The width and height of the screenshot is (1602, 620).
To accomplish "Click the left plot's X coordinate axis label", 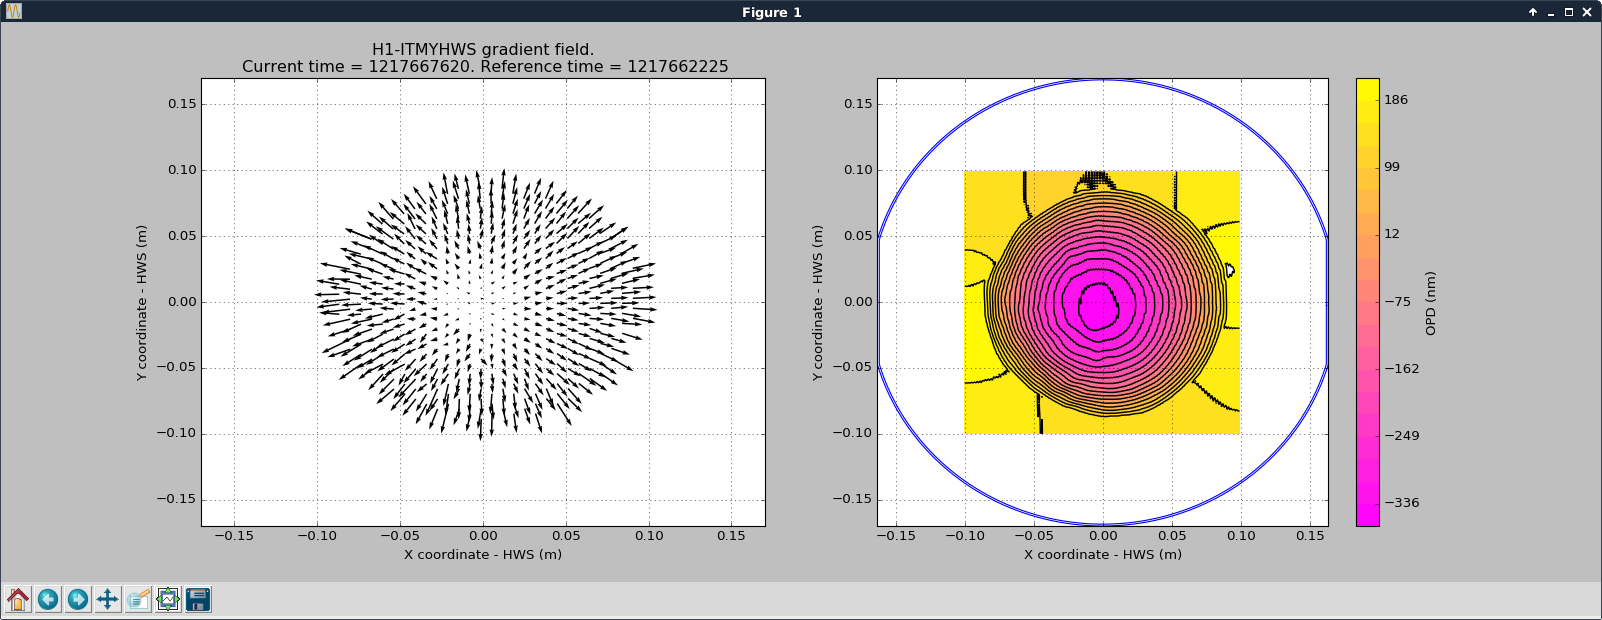I will pos(483,554).
